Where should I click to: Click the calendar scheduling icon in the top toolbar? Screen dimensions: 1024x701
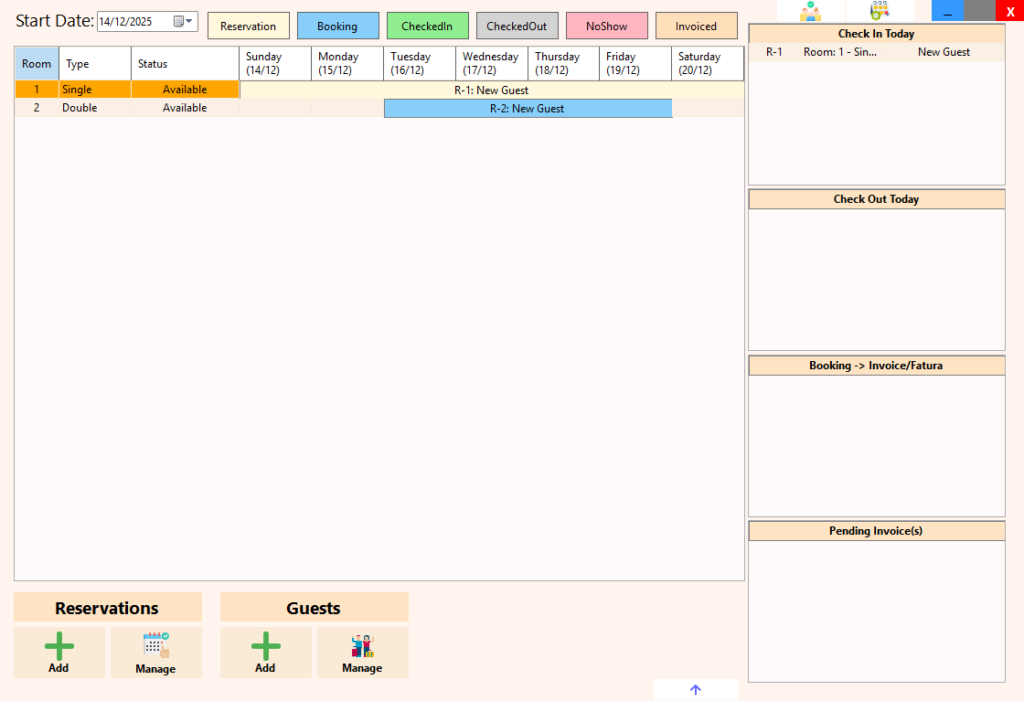(x=880, y=11)
